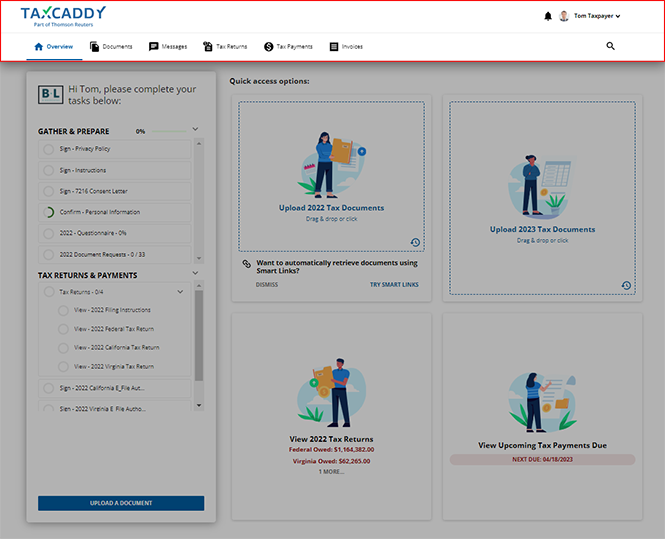Click the task list vertical scrollbar
Screen dimensions: 665x539
coord(198,330)
